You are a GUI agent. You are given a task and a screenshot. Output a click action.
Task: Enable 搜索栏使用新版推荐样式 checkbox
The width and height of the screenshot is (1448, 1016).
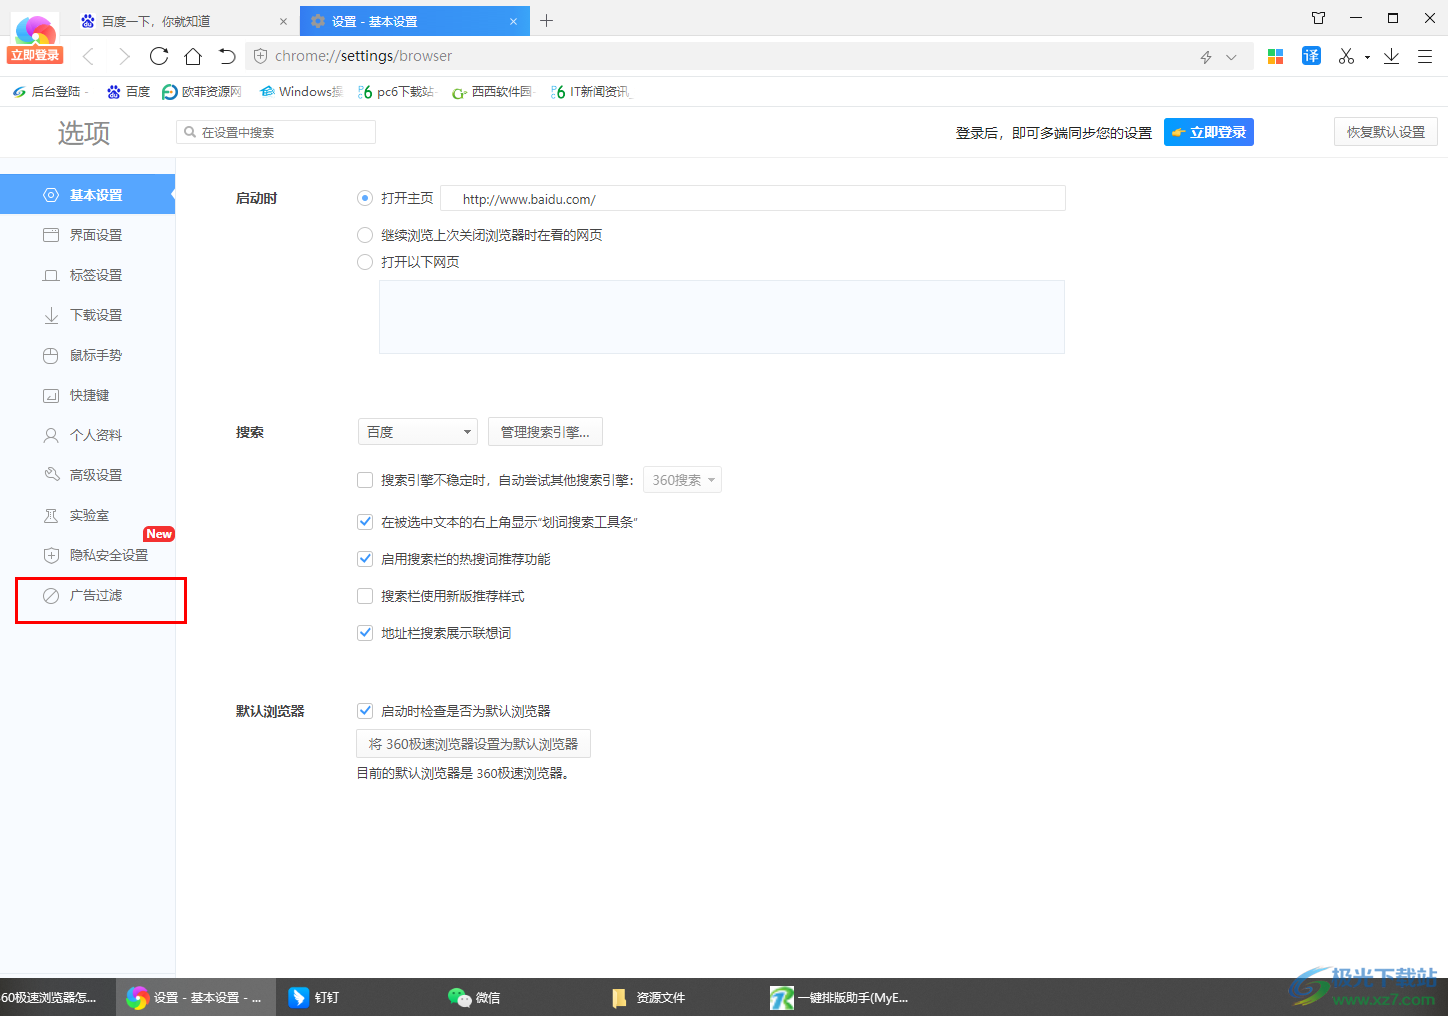(365, 596)
